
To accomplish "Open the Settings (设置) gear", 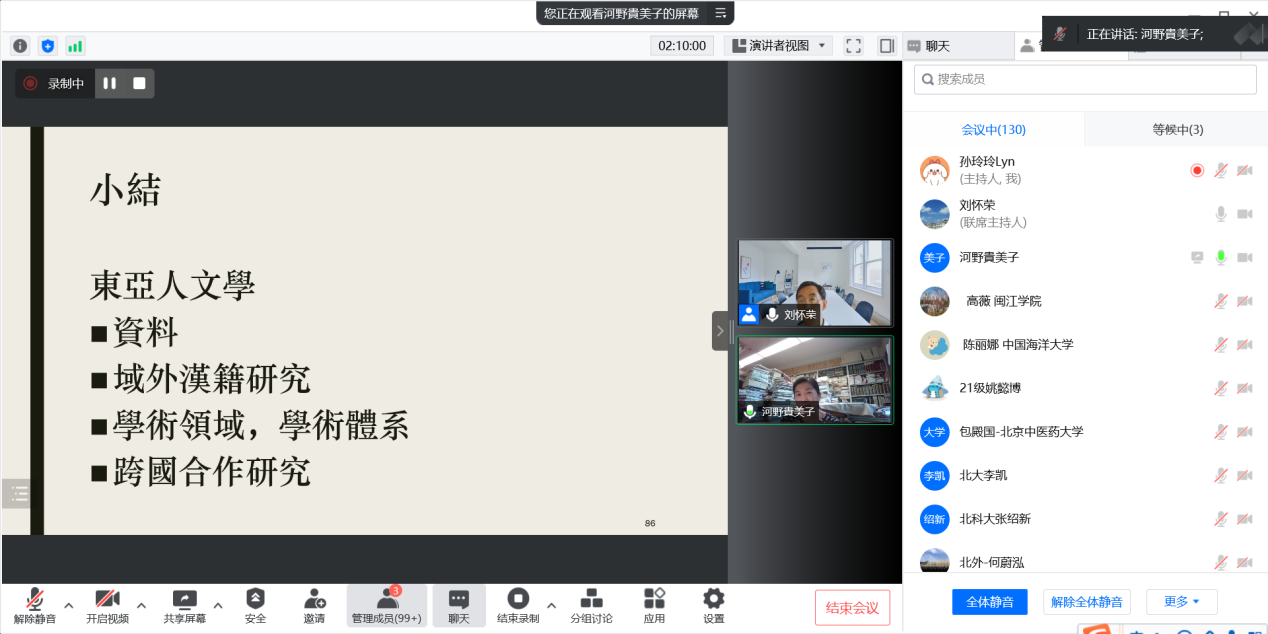I will [x=713, y=605].
